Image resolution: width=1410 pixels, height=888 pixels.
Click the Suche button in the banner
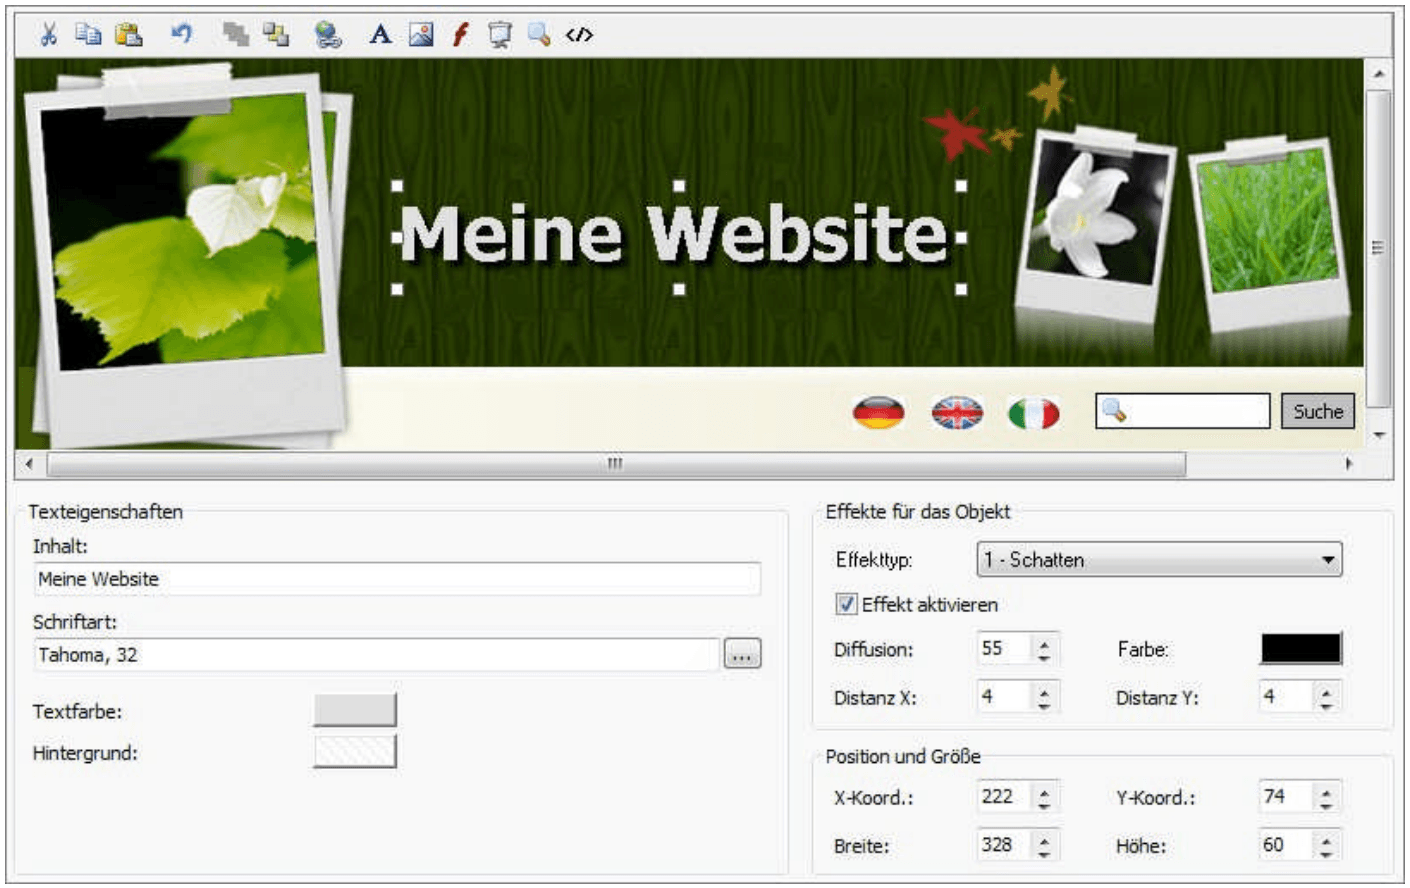click(x=1319, y=410)
